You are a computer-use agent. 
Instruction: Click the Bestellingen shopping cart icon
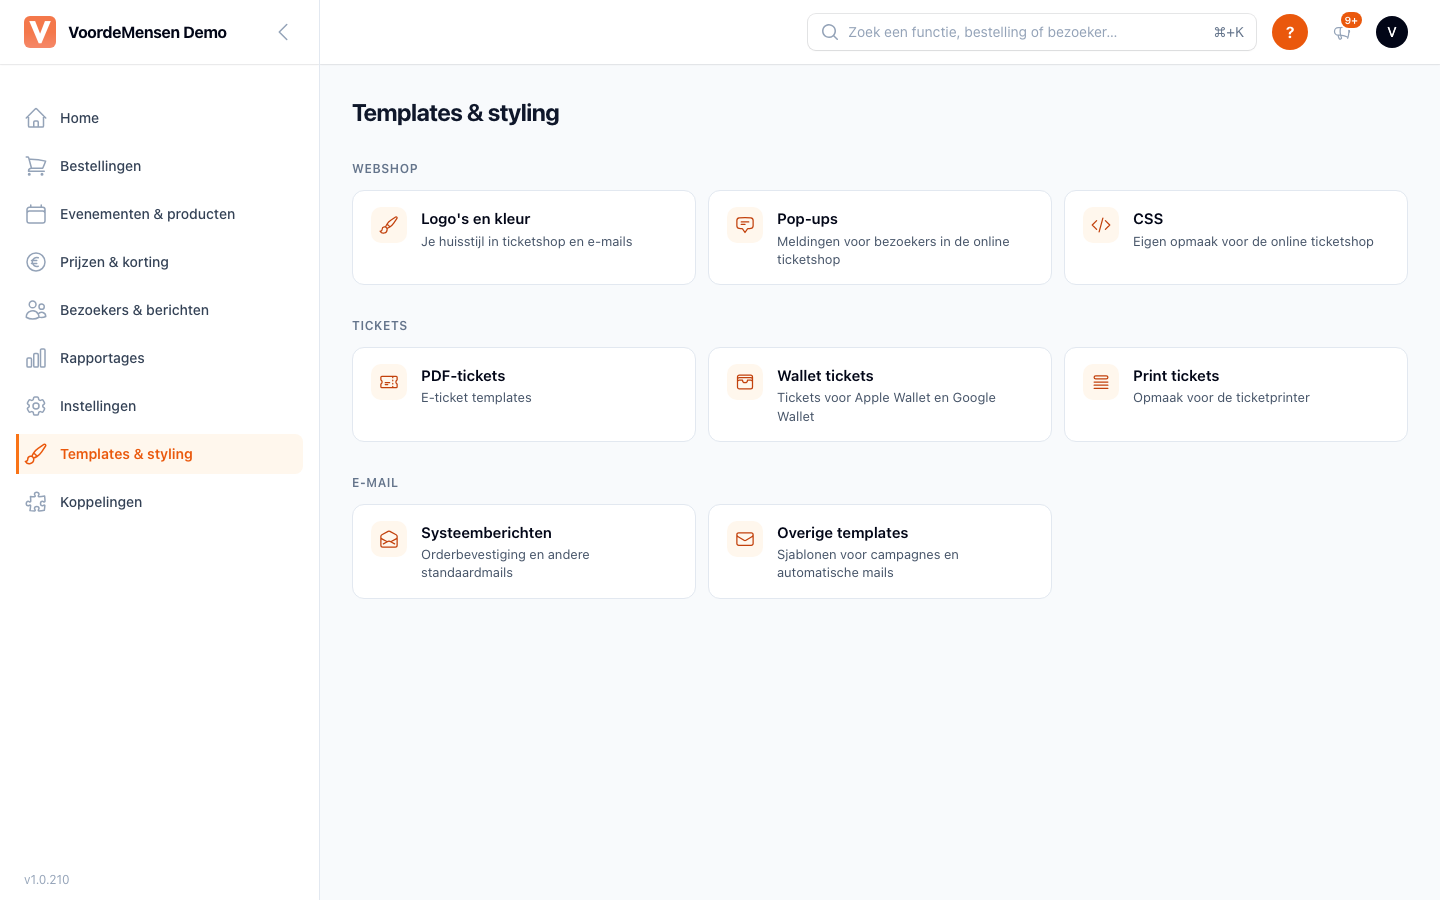click(x=36, y=166)
